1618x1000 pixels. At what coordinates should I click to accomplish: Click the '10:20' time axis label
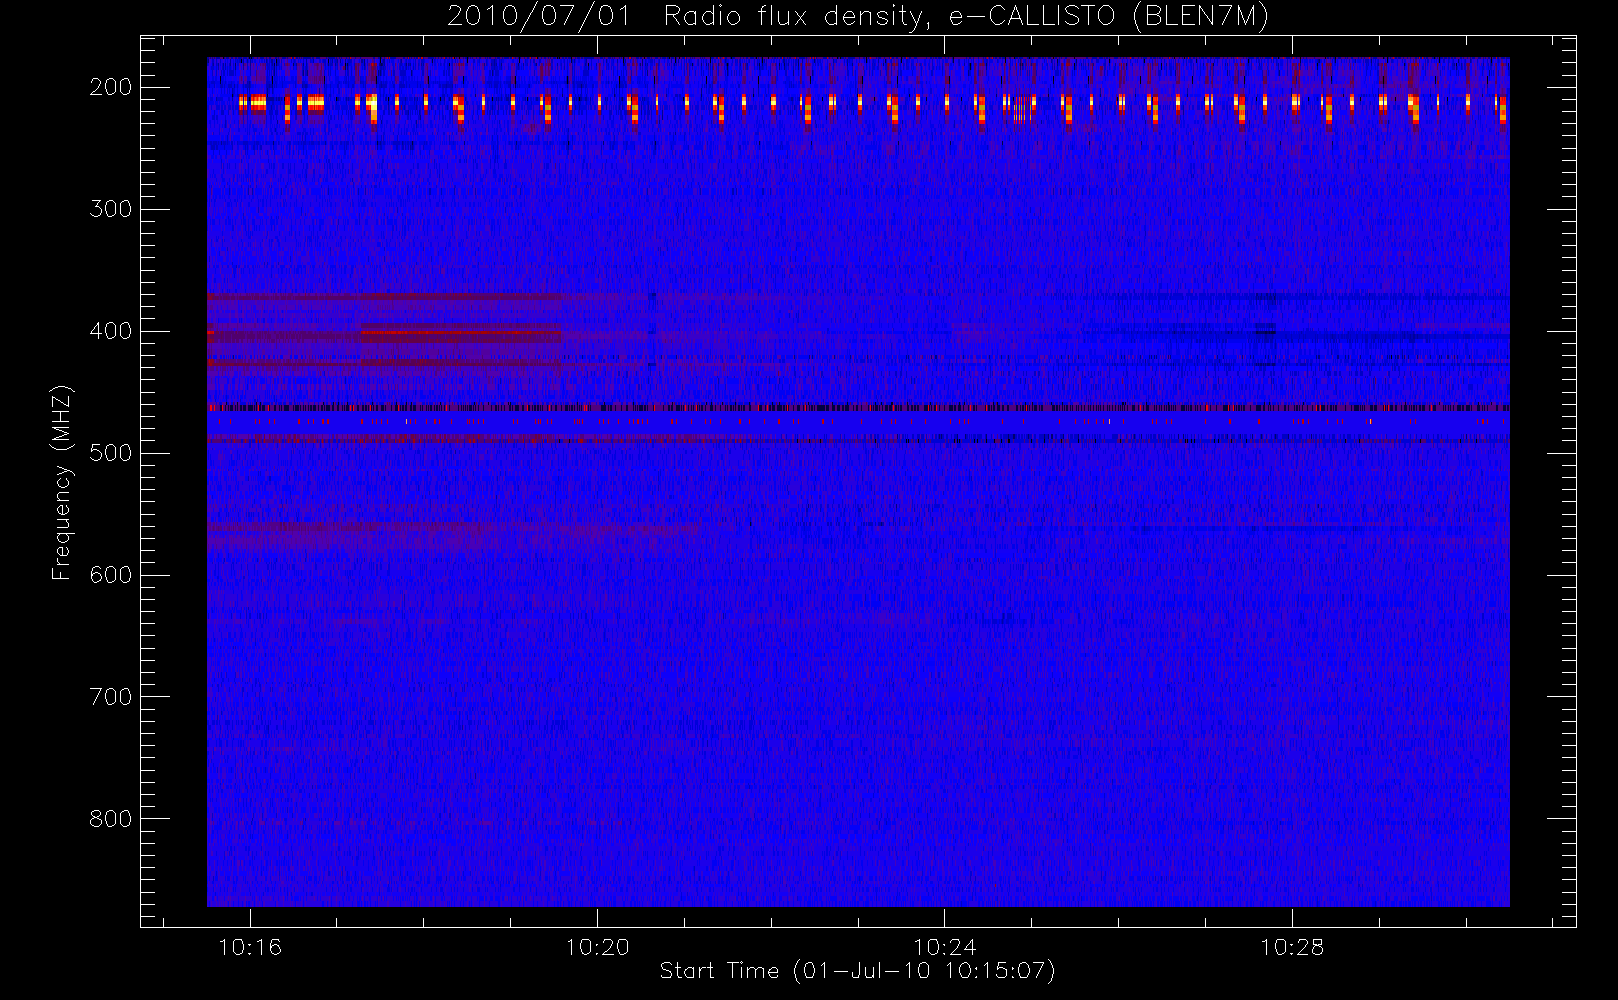[597, 947]
